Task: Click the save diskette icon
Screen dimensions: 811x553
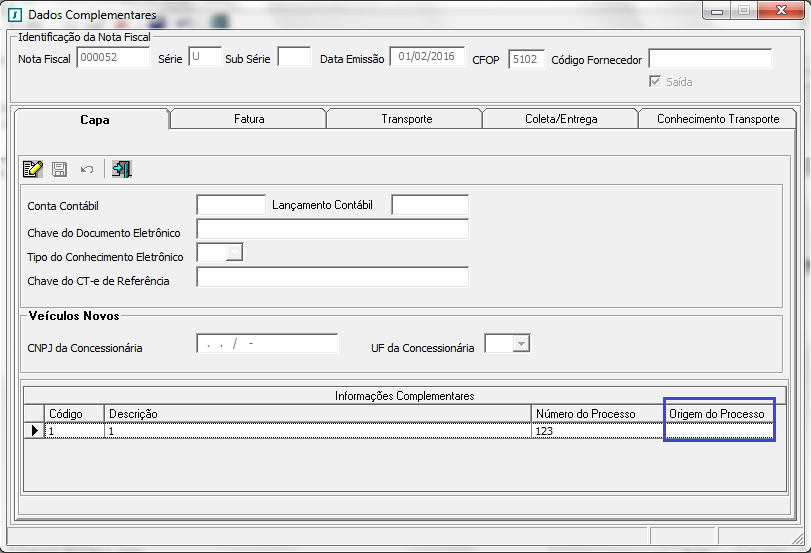Action: (x=60, y=169)
